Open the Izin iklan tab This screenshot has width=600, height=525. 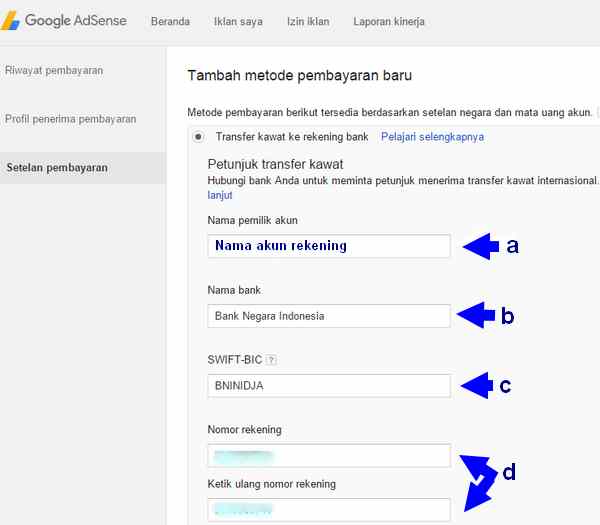click(308, 21)
